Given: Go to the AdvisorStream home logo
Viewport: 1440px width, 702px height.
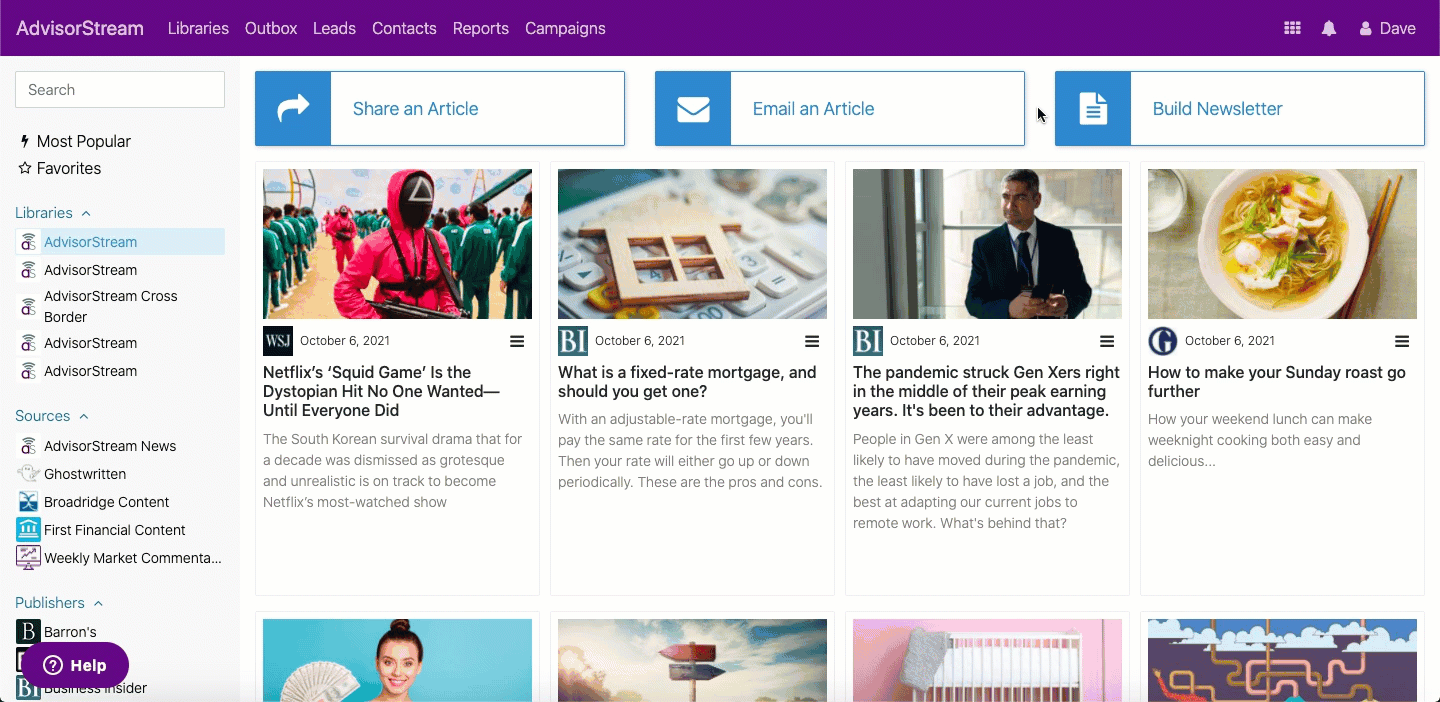Looking at the screenshot, I should coord(80,28).
